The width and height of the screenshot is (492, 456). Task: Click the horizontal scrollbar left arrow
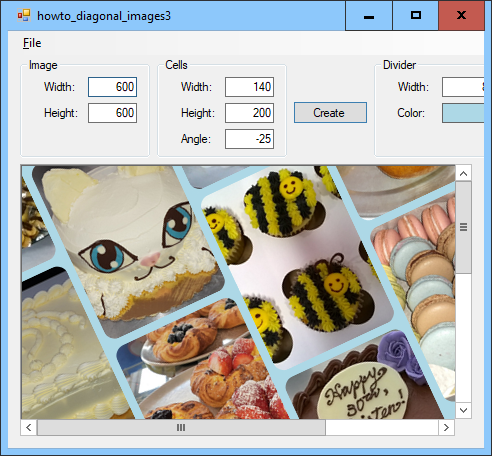(x=29, y=427)
